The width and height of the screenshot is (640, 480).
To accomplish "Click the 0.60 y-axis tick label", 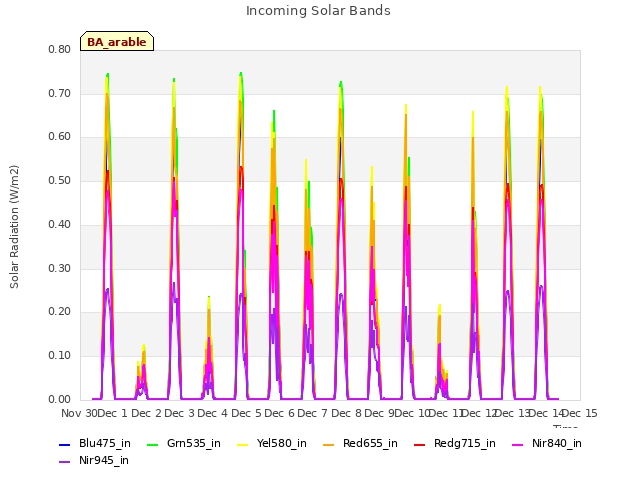I will (x=60, y=137).
